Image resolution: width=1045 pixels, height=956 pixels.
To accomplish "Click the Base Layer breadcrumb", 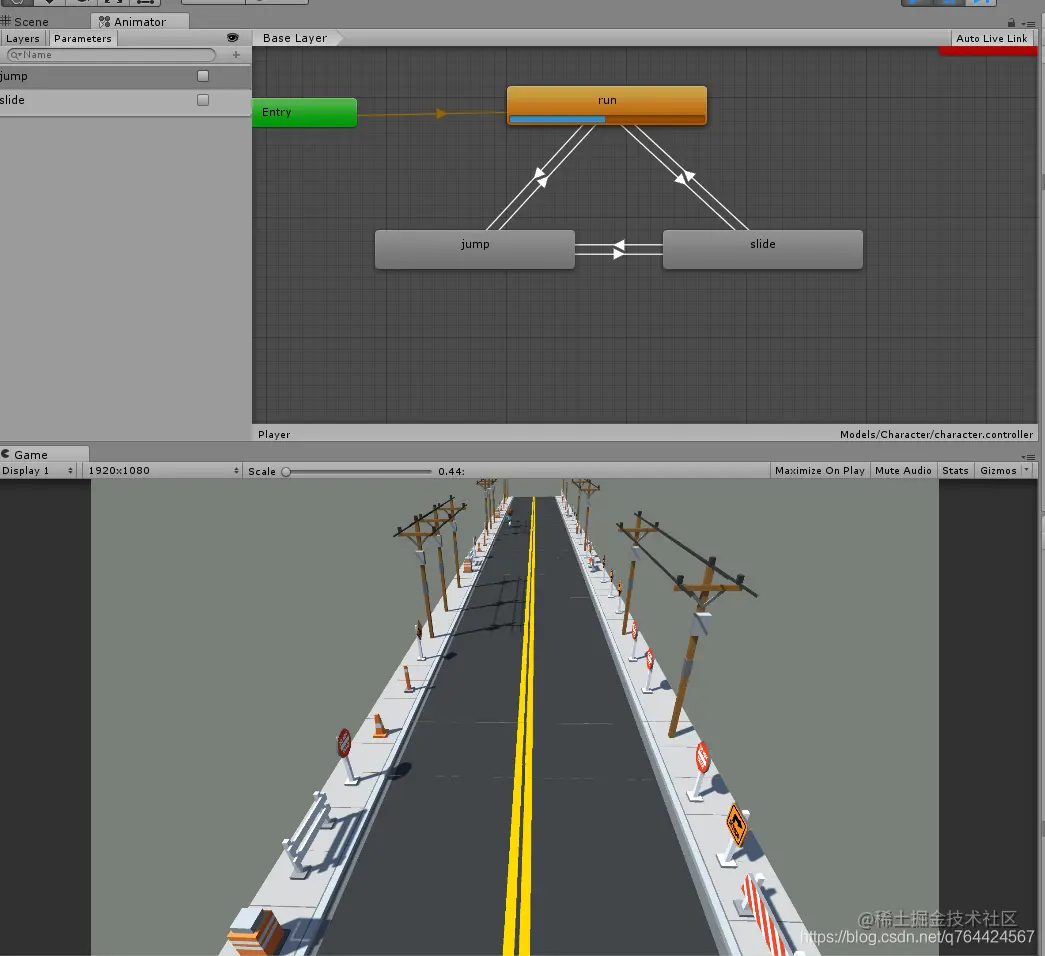I will (x=295, y=38).
